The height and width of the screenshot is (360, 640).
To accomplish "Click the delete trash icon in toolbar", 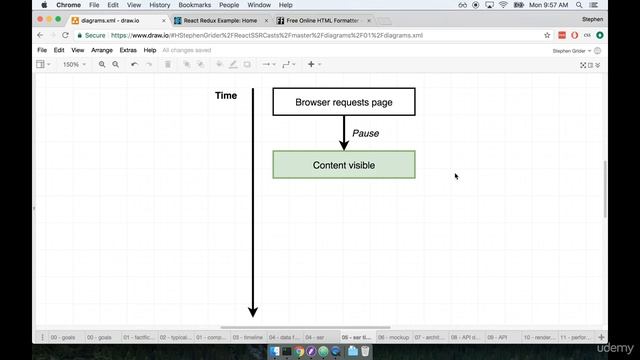I will (168, 64).
